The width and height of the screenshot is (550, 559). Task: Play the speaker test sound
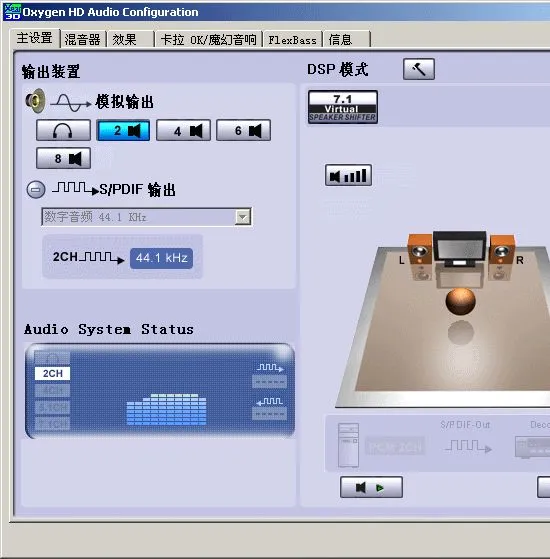[x=371, y=487]
